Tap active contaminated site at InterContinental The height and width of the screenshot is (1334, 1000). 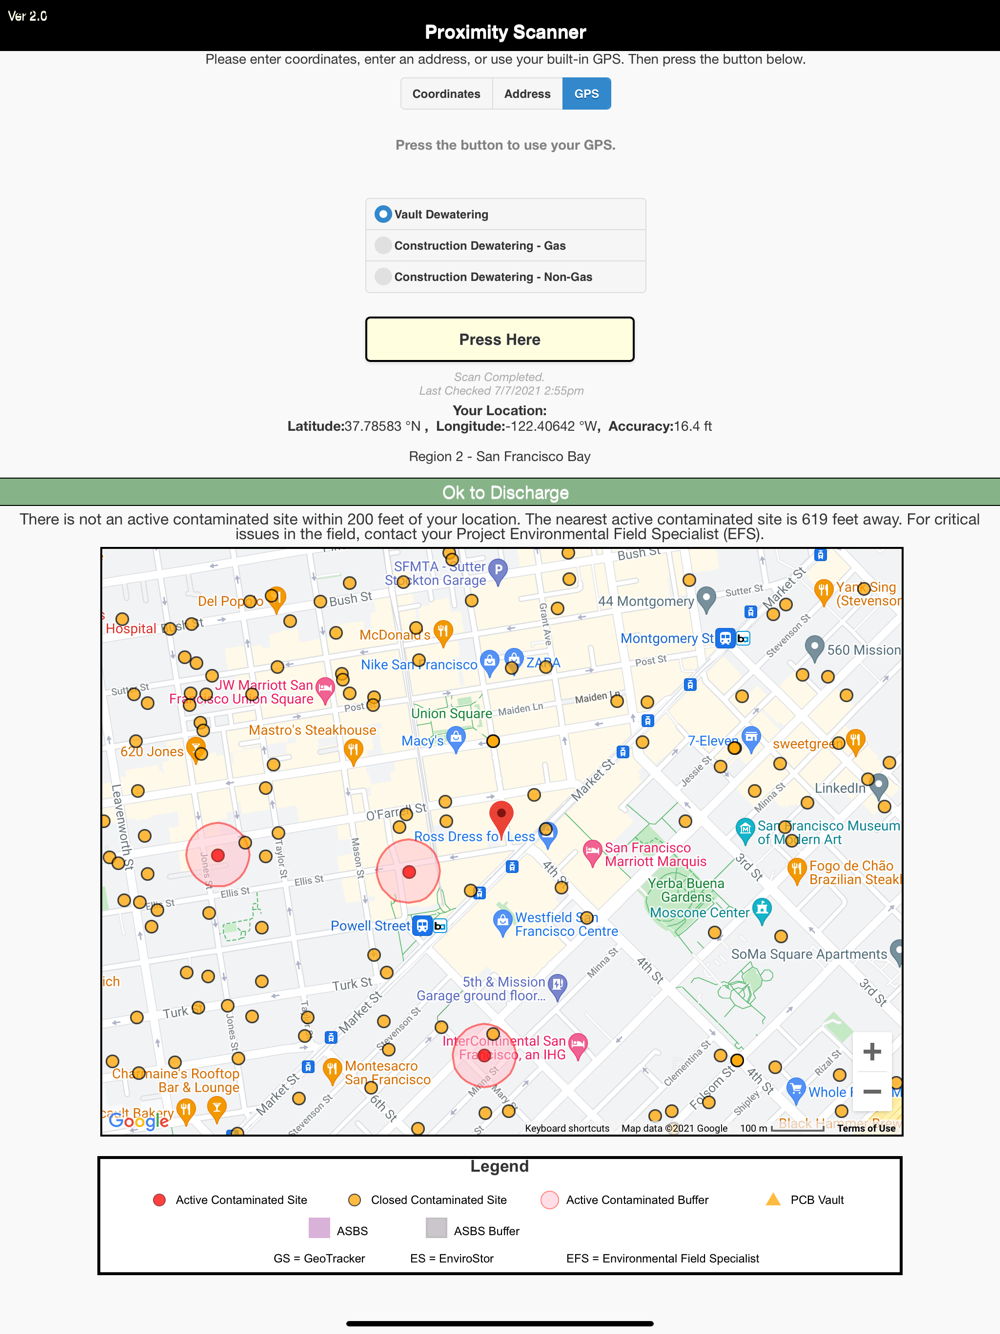pyautogui.click(x=484, y=1055)
